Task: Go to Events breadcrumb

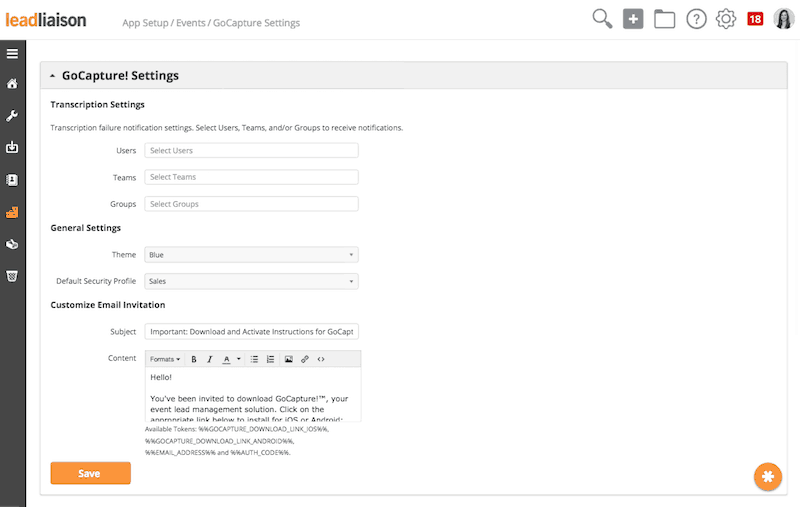Action: tap(191, 23)
